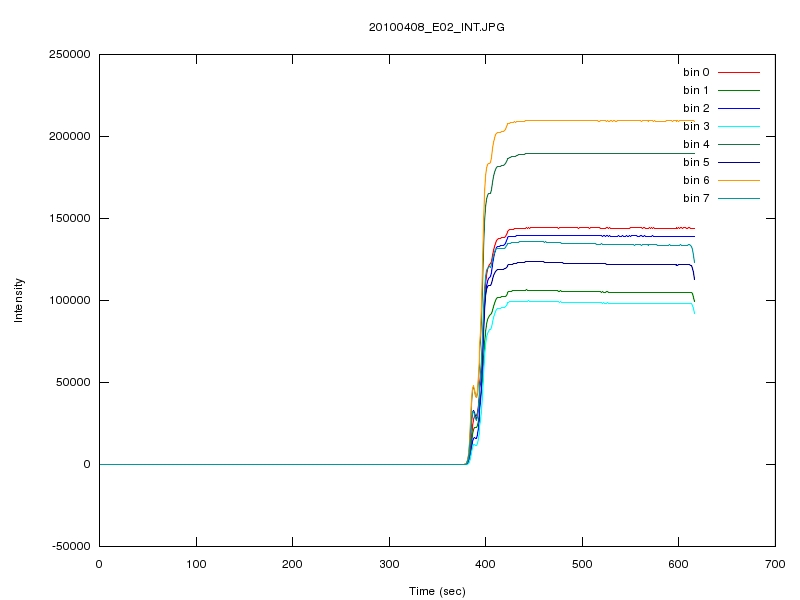This screenshot has height=600, width=800.
Task: Click the red line sample for bin 0
Action: pos(739,72)
